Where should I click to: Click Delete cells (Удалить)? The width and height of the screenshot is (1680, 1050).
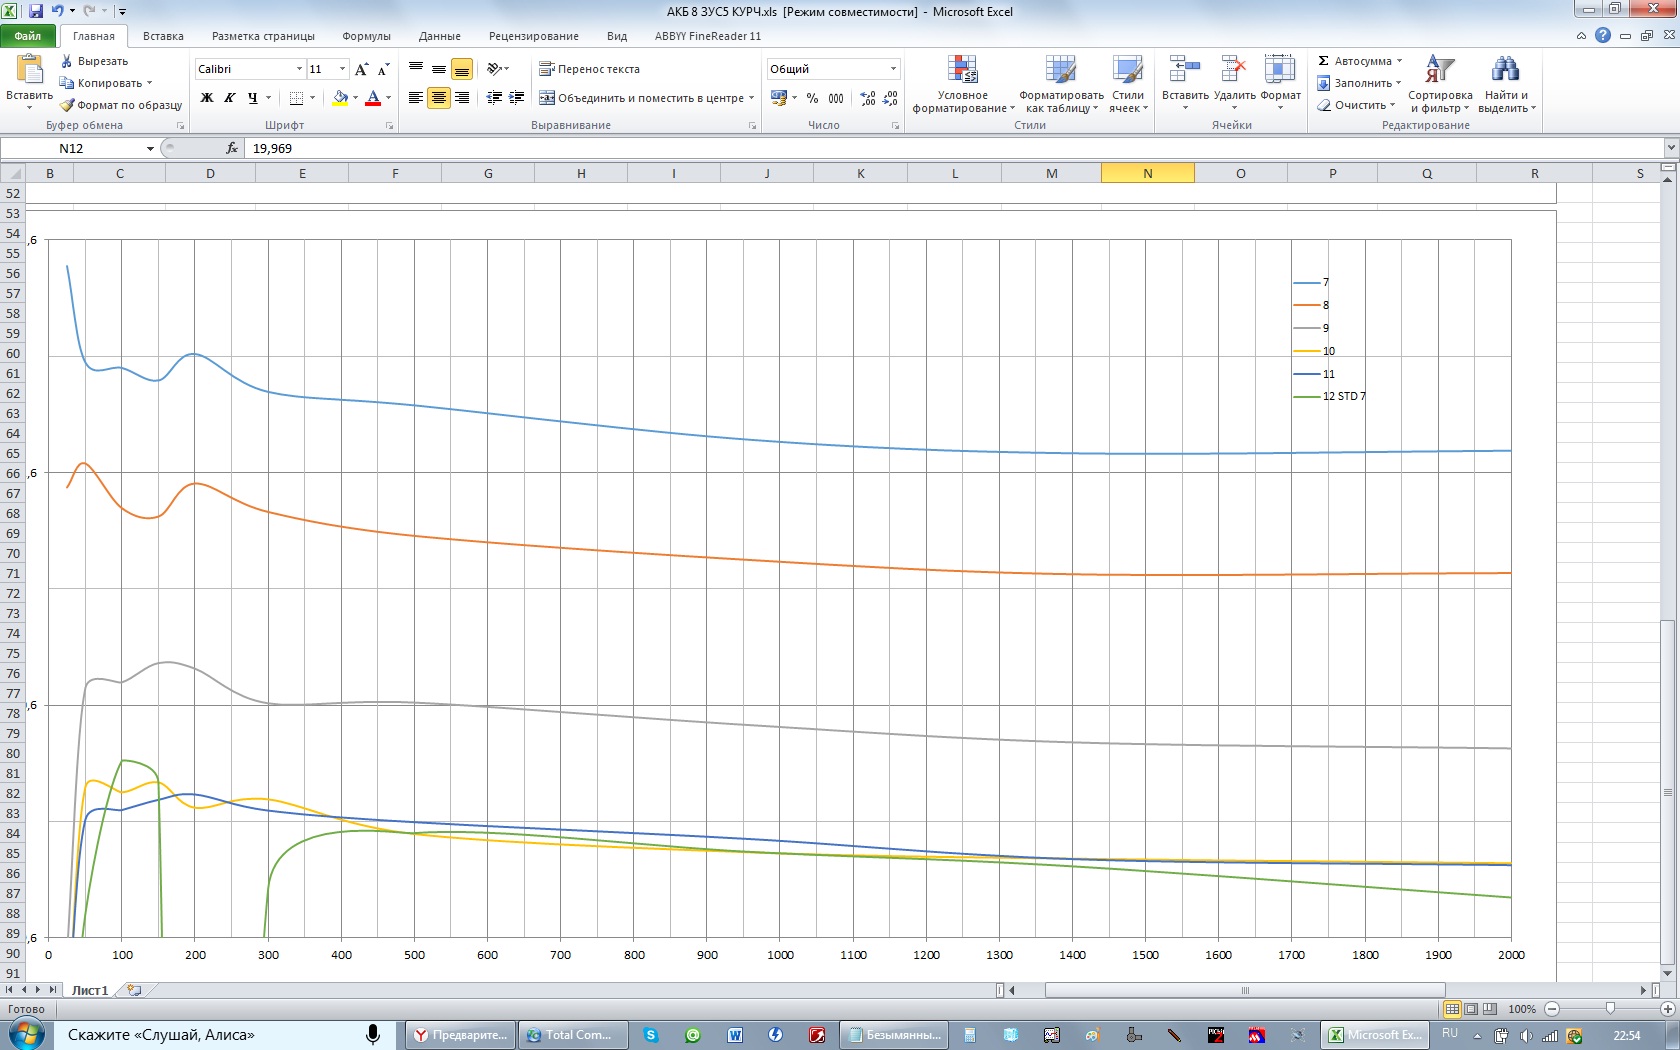[1234, 83]
